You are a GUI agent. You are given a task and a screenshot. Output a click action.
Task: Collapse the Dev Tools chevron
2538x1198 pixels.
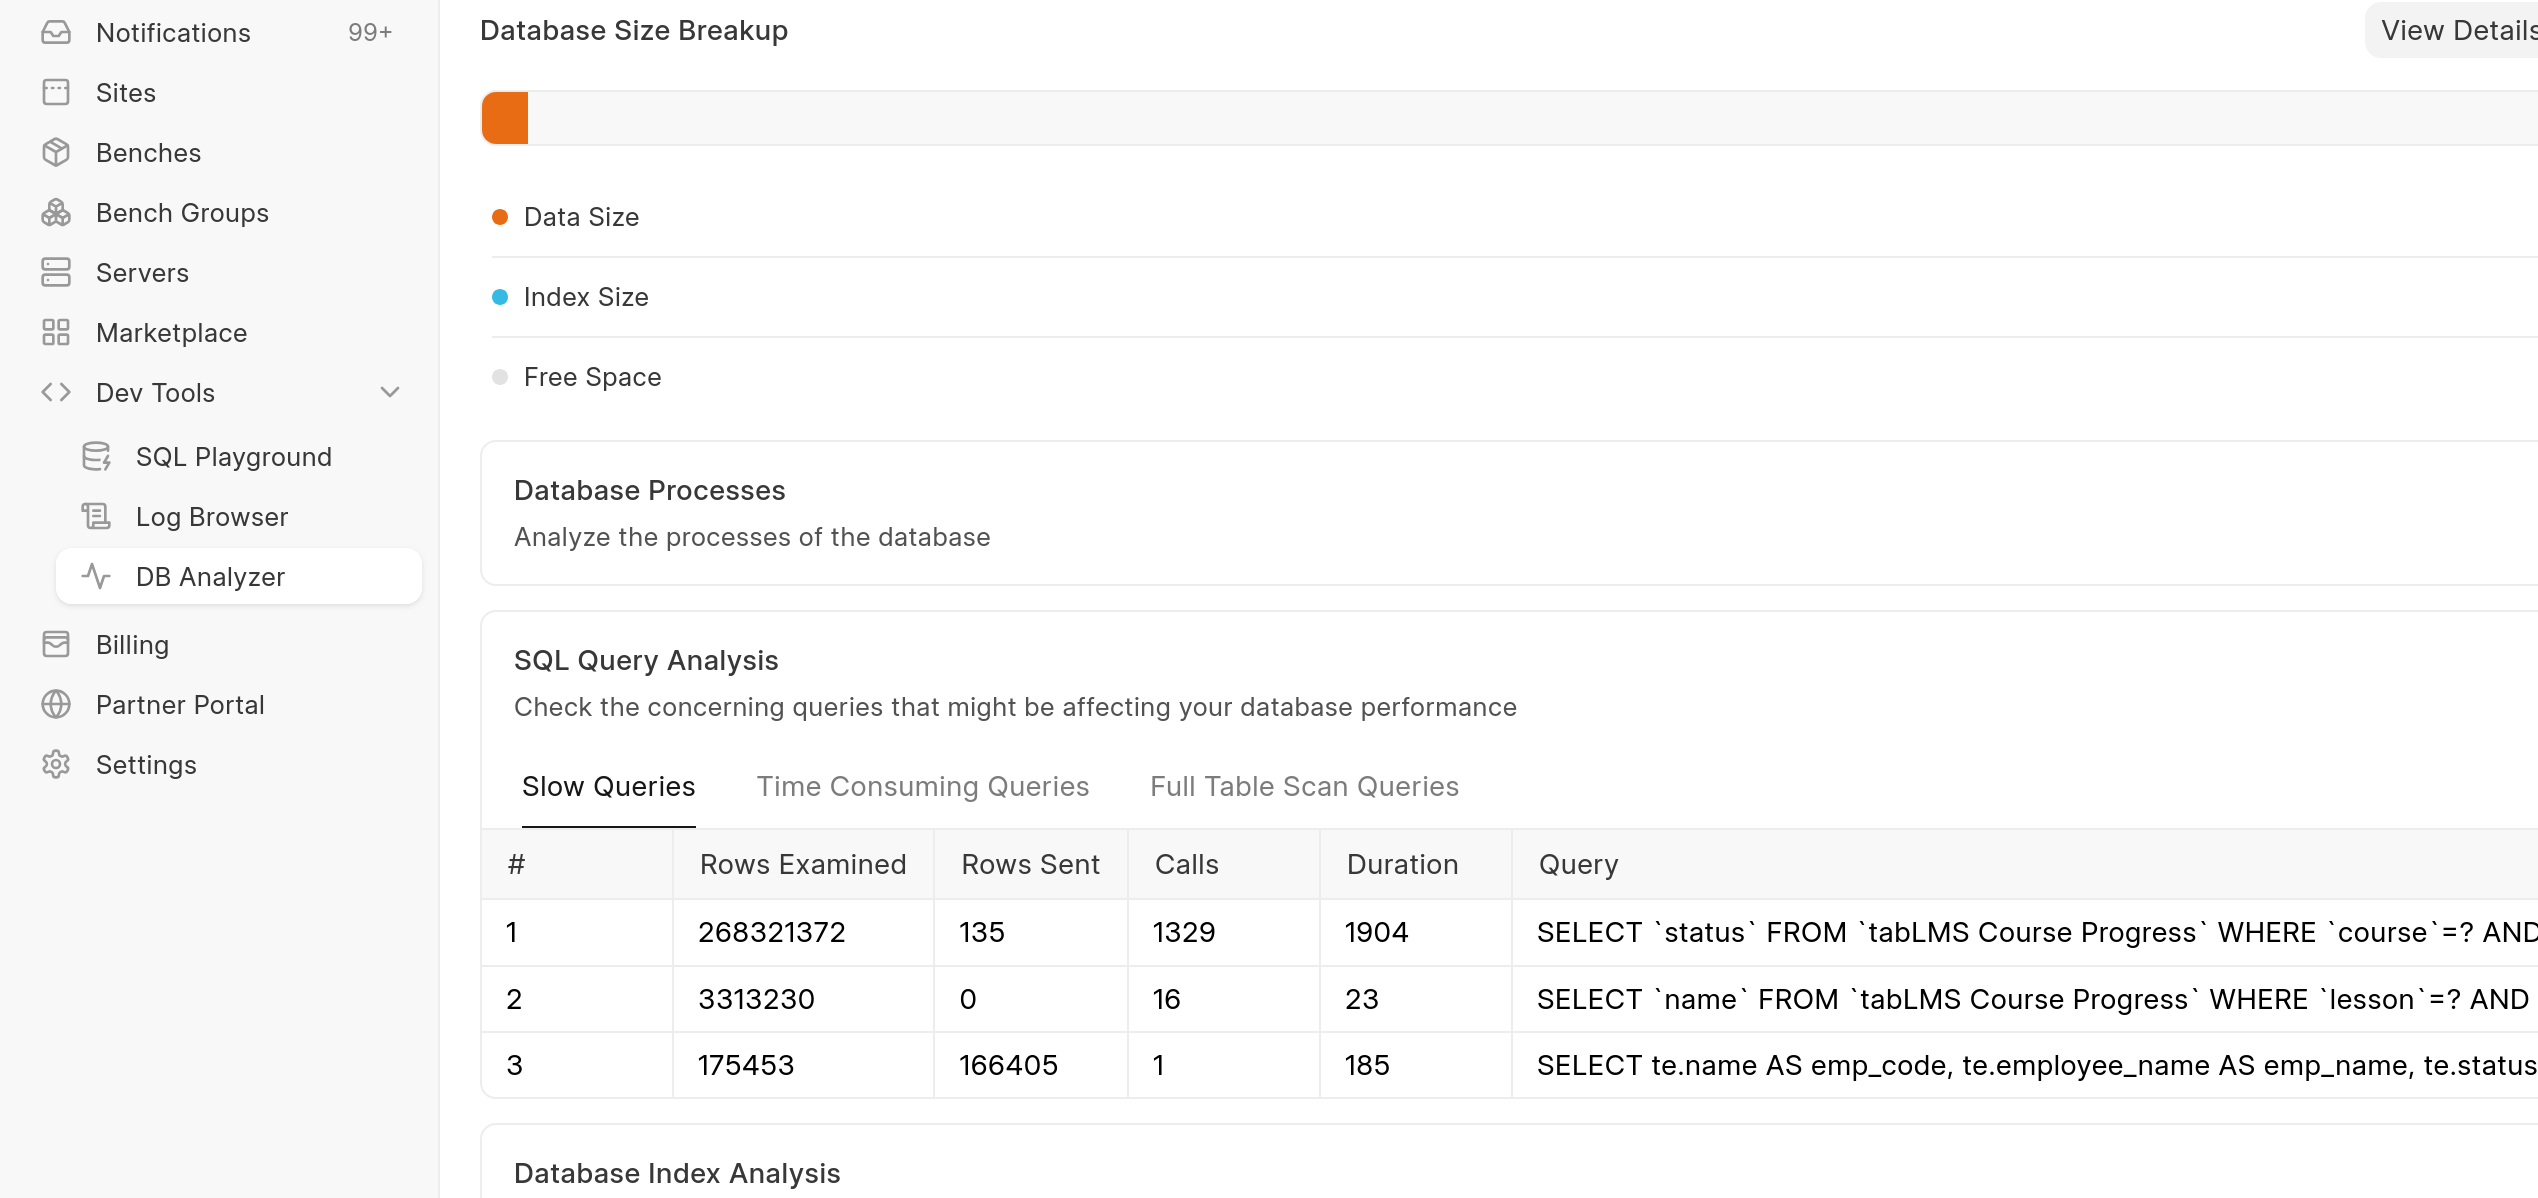[x=390, y=393]
